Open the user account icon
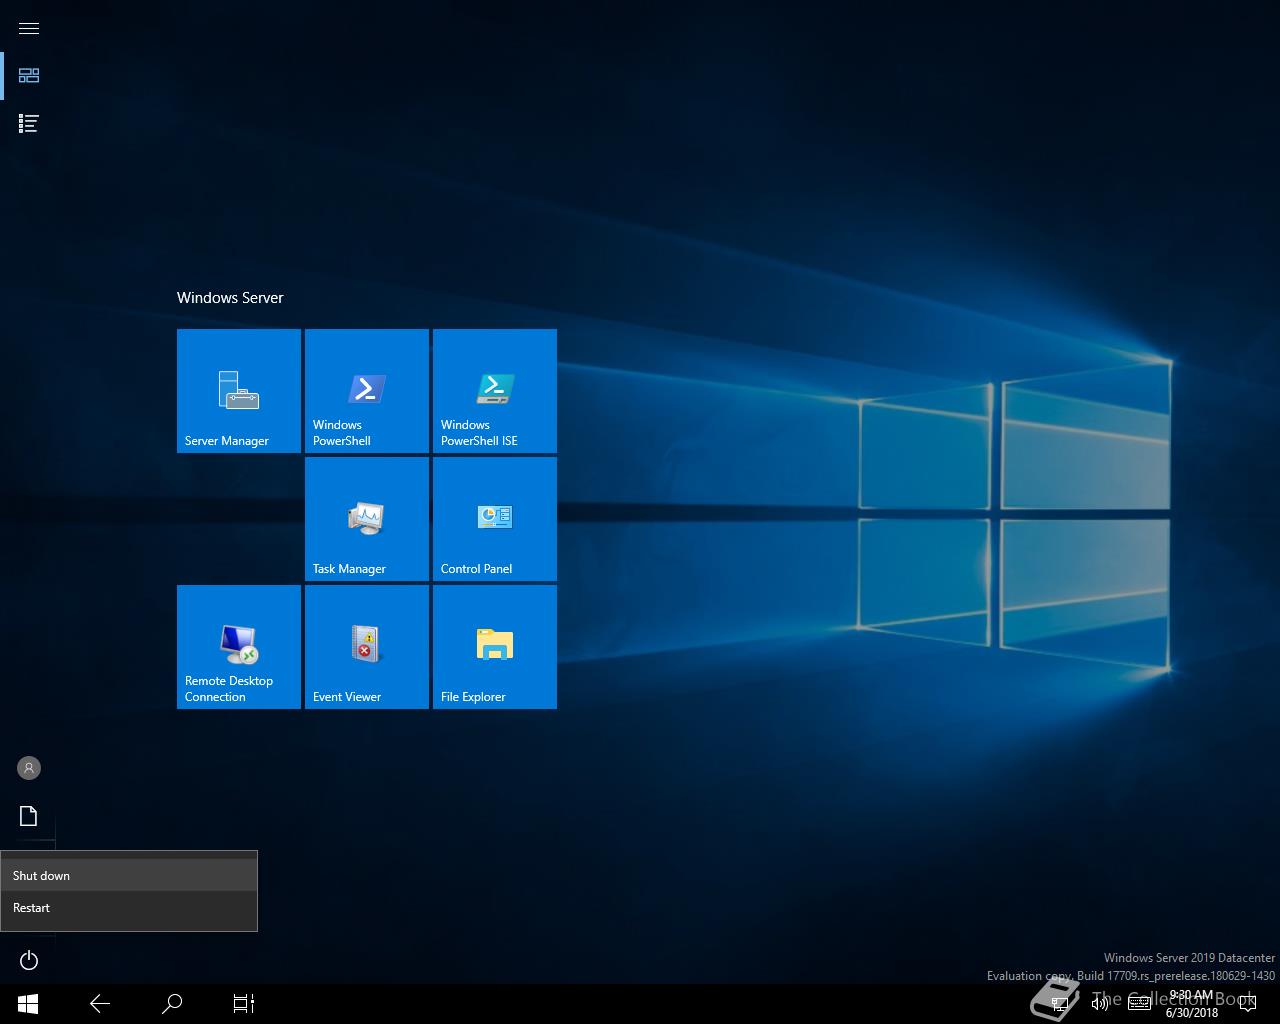The height and width of the screenshot is (1024, 1280). pyautogui.click(x=29, y=768)
